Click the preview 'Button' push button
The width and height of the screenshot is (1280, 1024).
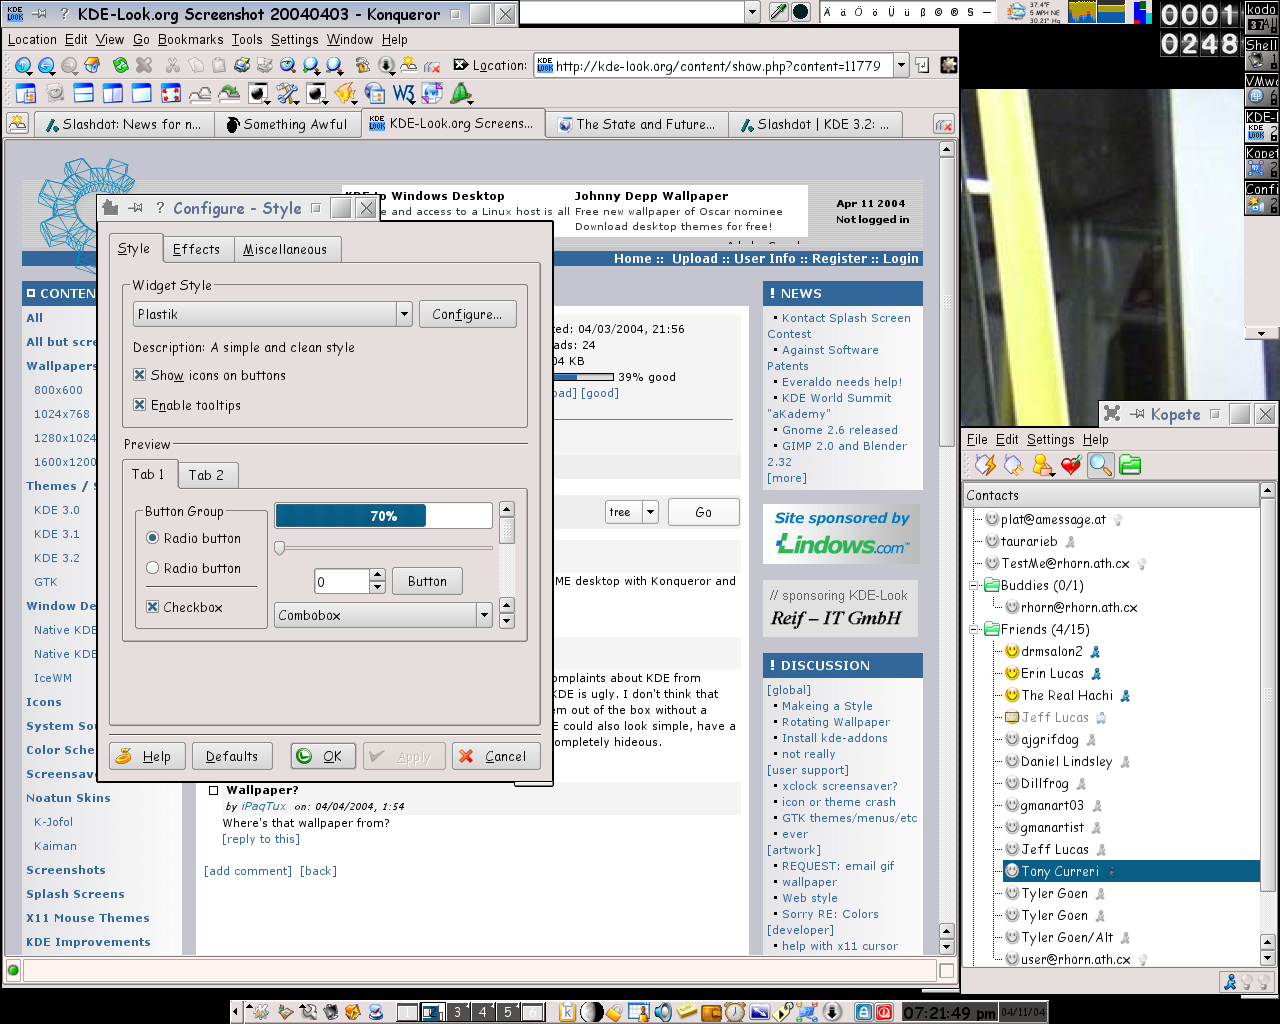coord(427,581)
